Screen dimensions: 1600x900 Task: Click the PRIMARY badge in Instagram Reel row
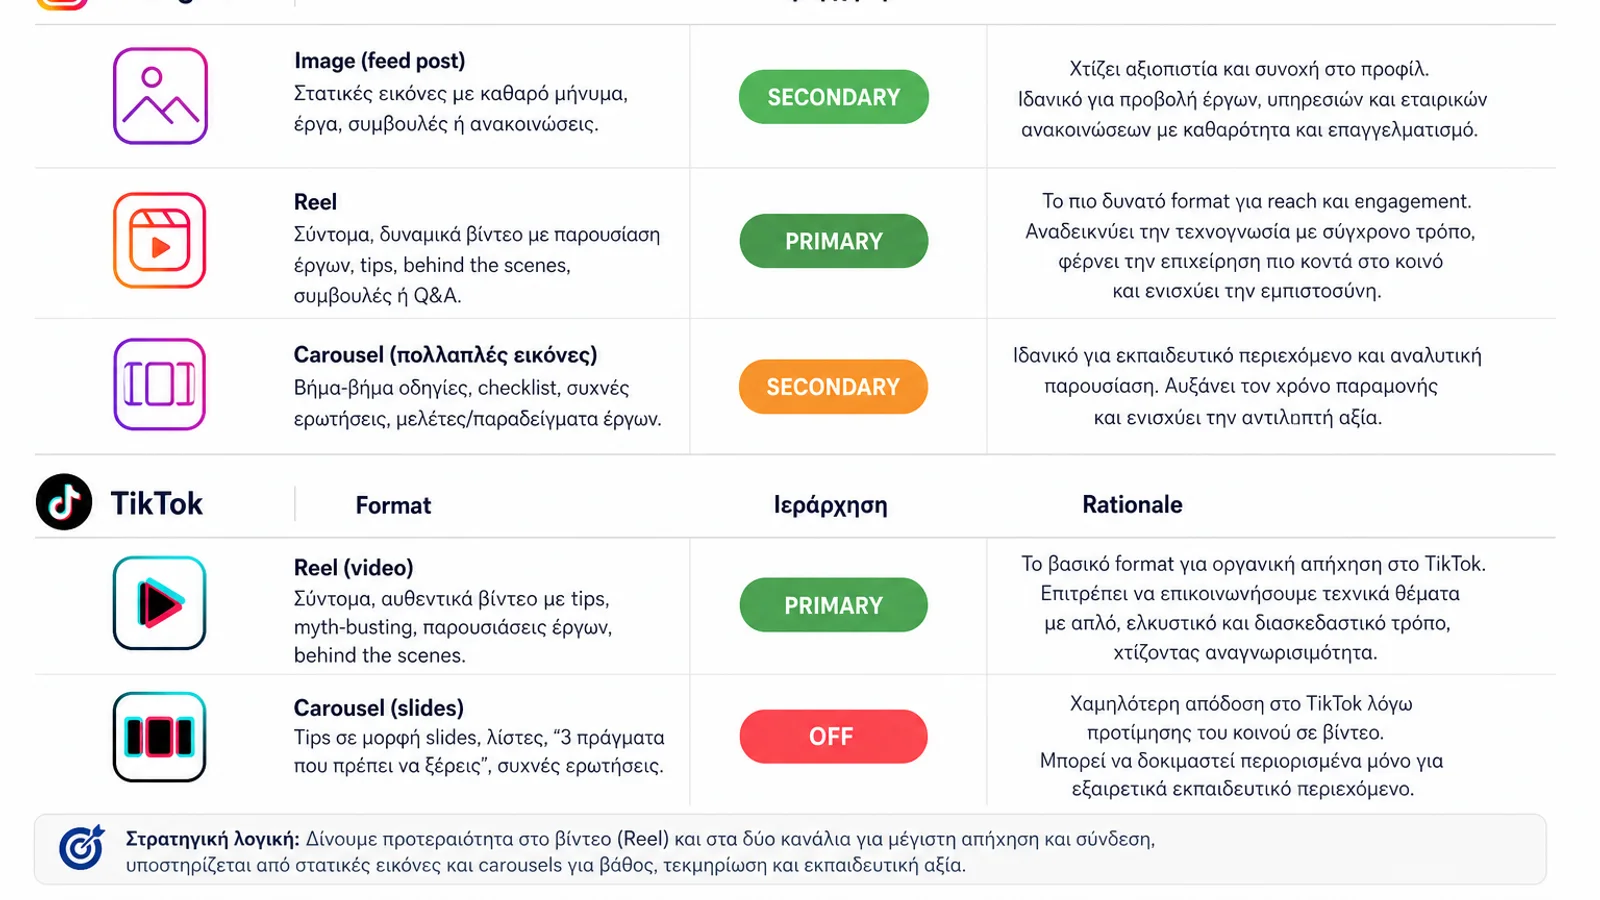(x=834, y=241)
